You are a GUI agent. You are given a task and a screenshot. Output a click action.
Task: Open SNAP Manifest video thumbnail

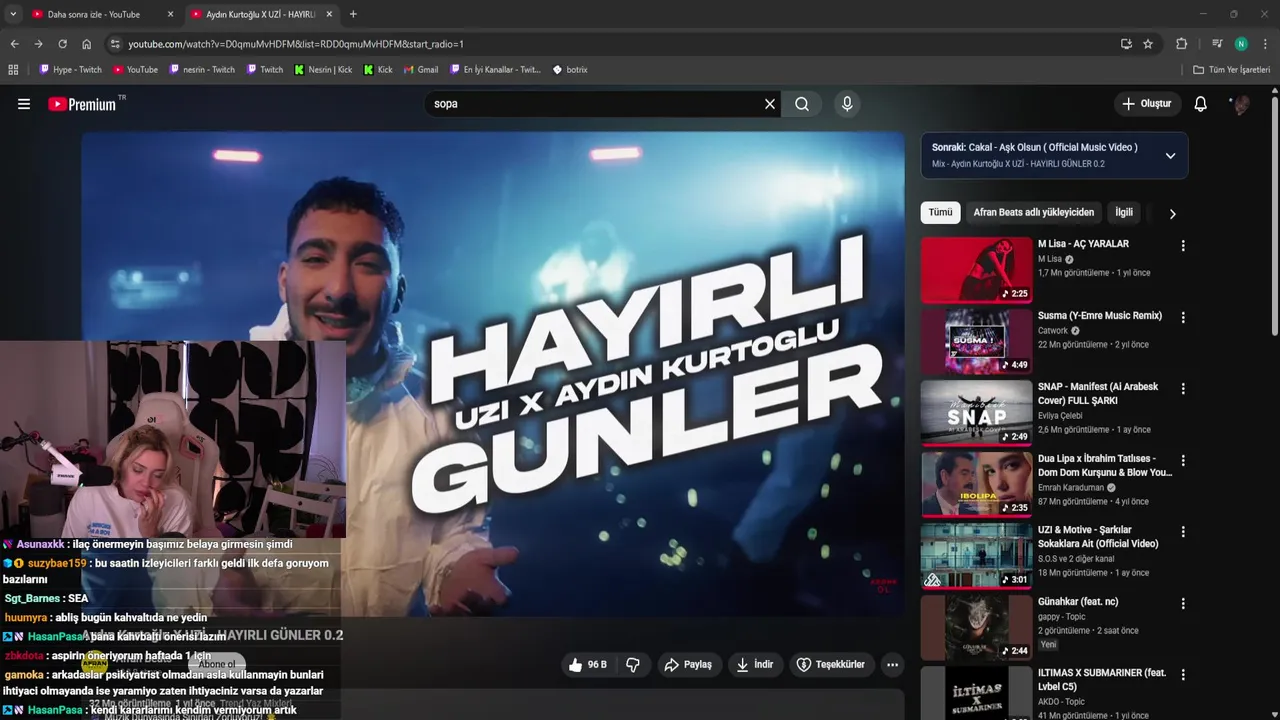tap(976, 412)
